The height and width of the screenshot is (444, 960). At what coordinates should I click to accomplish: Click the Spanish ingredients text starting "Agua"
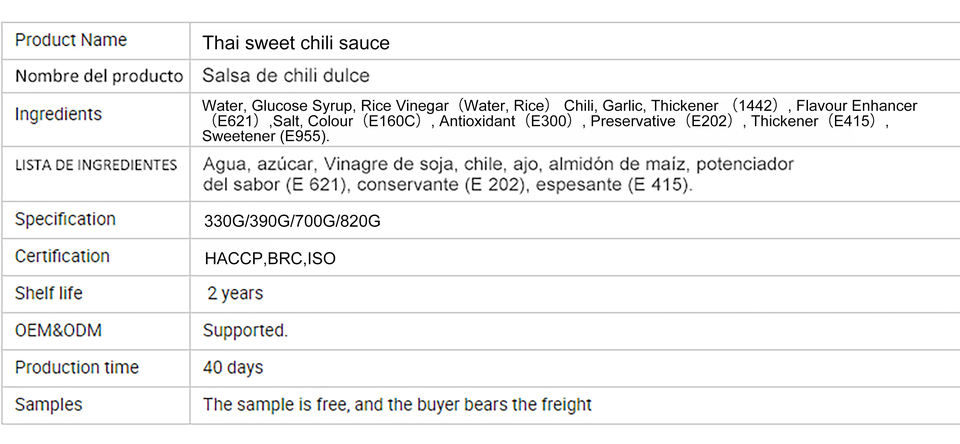pos(497,174)
